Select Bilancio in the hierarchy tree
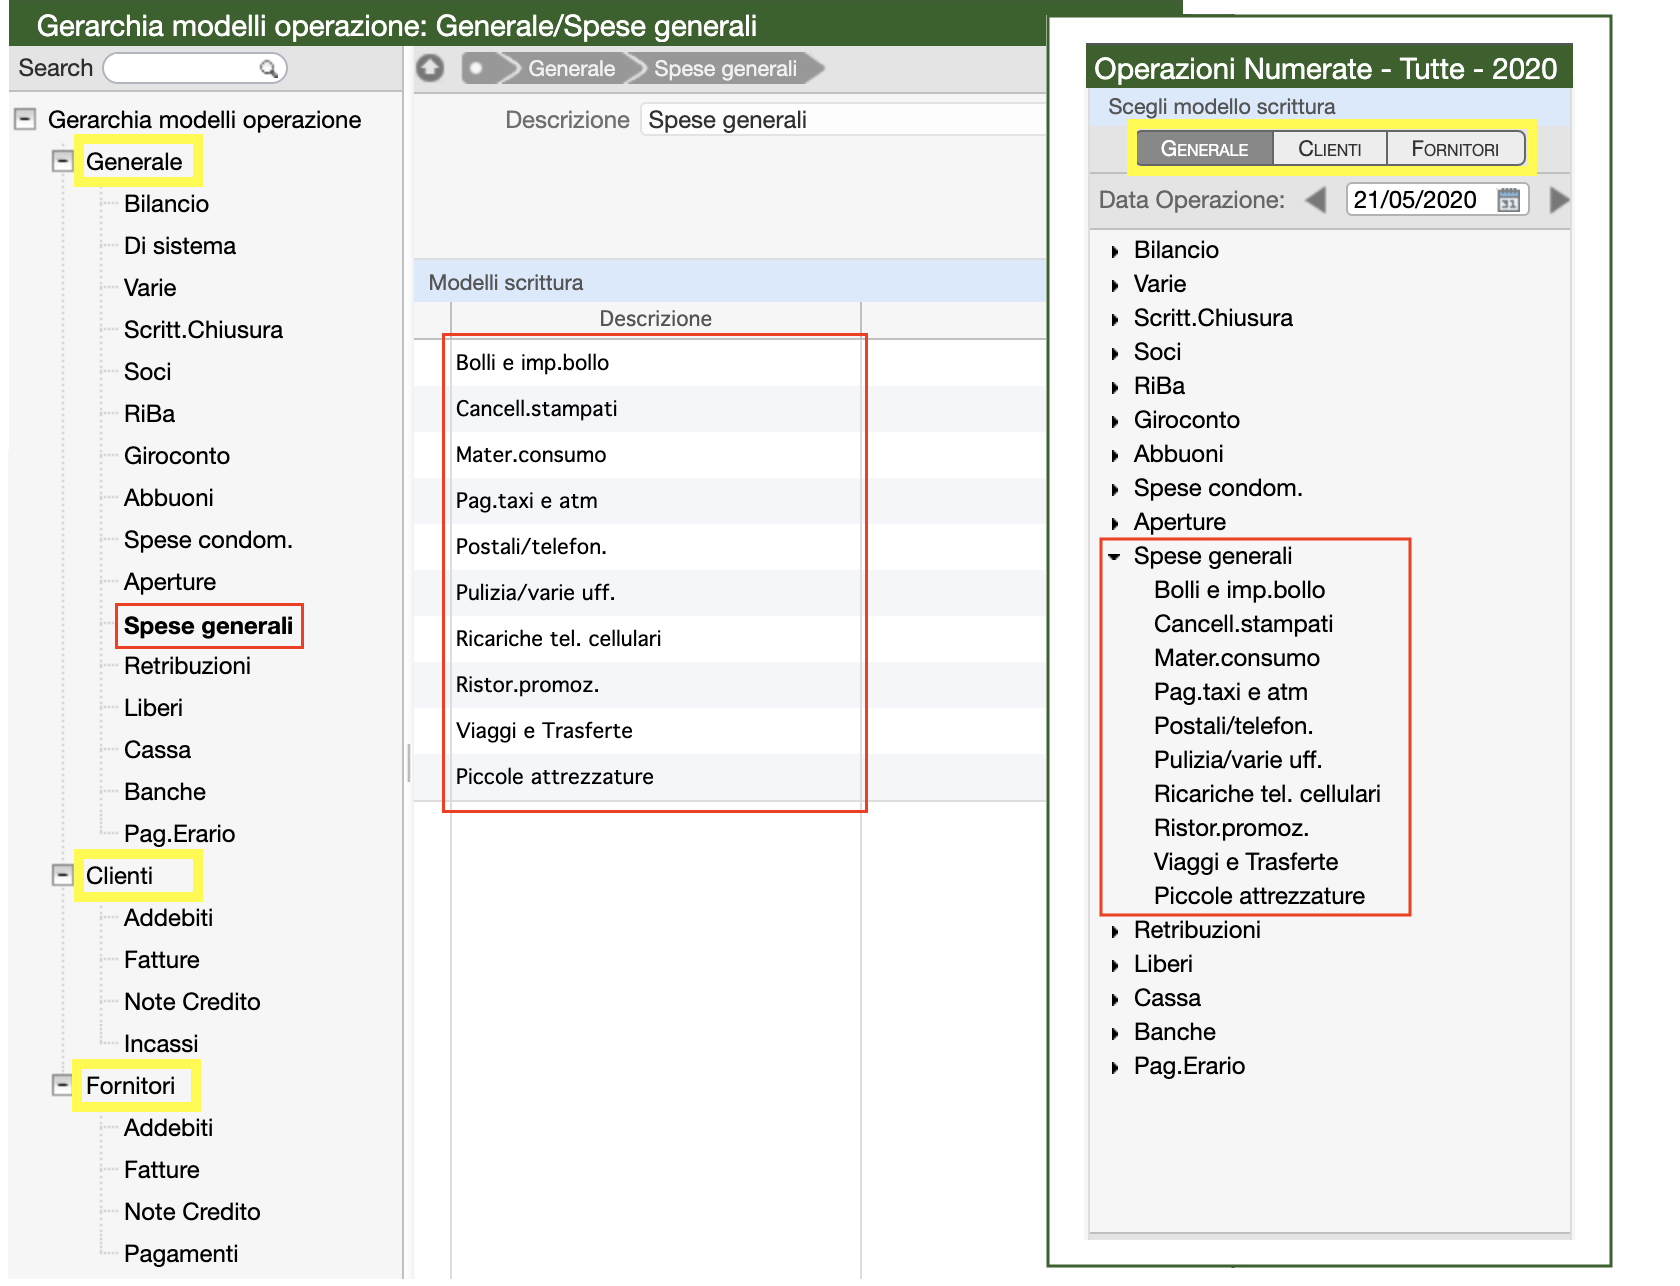This screenshot has width=1680, height=1286. tap(166, 203)
